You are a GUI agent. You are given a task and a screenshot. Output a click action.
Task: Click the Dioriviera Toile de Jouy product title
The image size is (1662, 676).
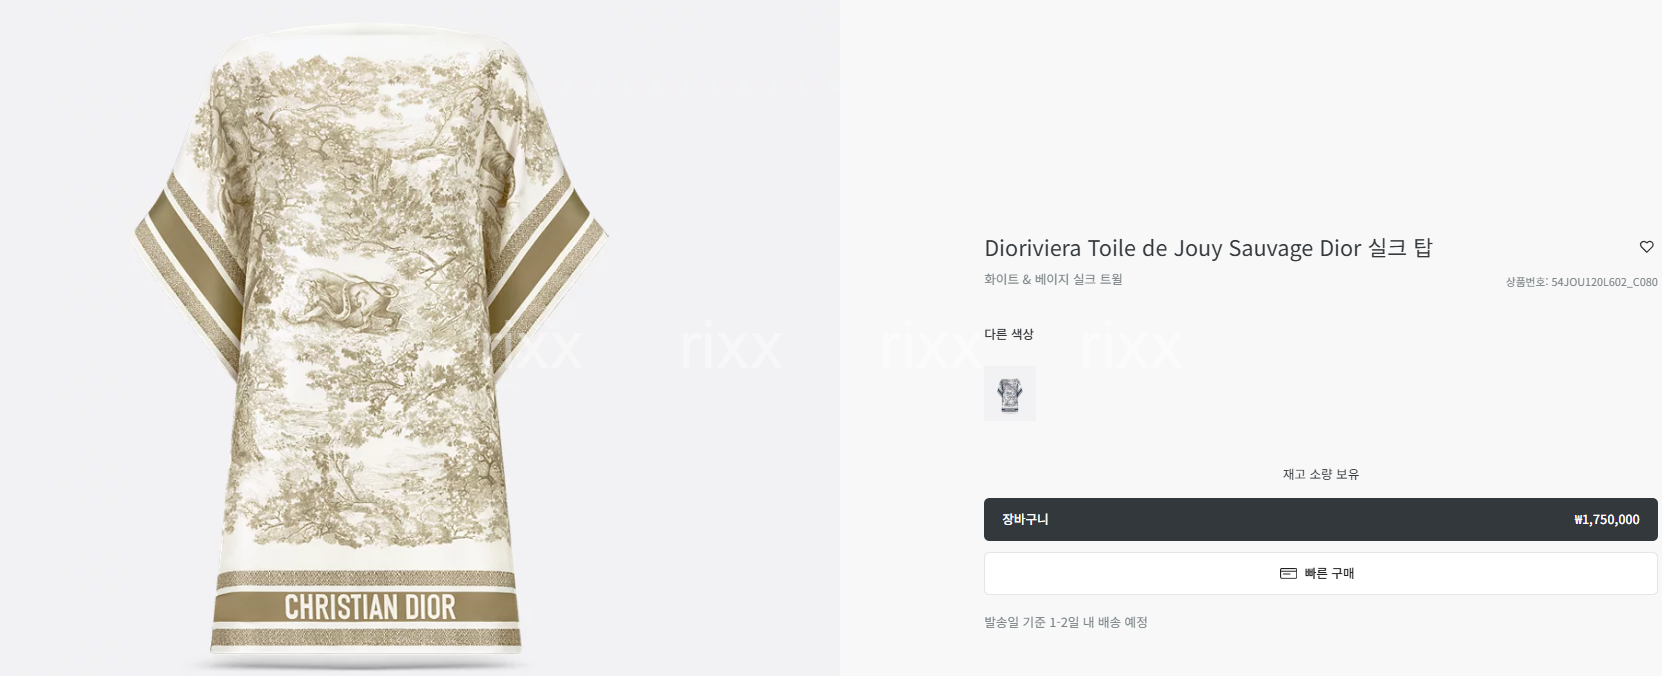[1208, 248]
